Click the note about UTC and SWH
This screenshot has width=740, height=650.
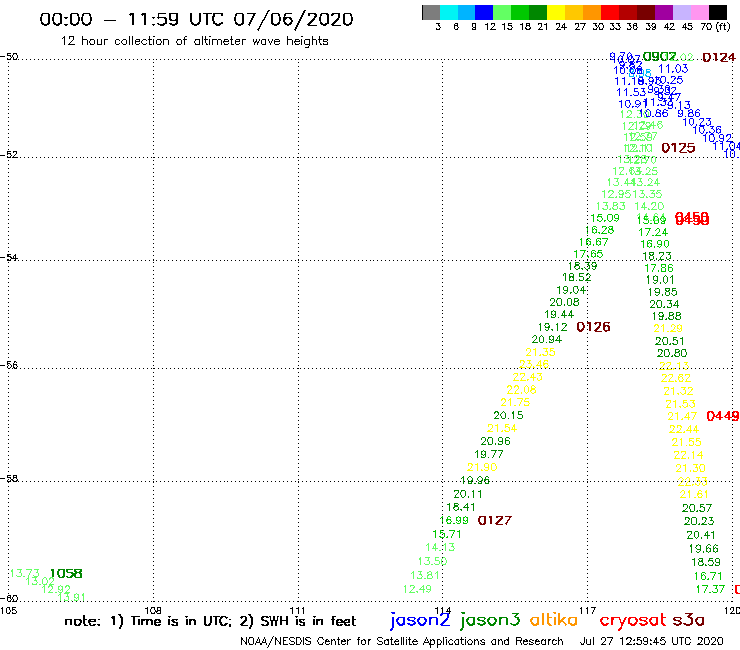pos(210,621)
